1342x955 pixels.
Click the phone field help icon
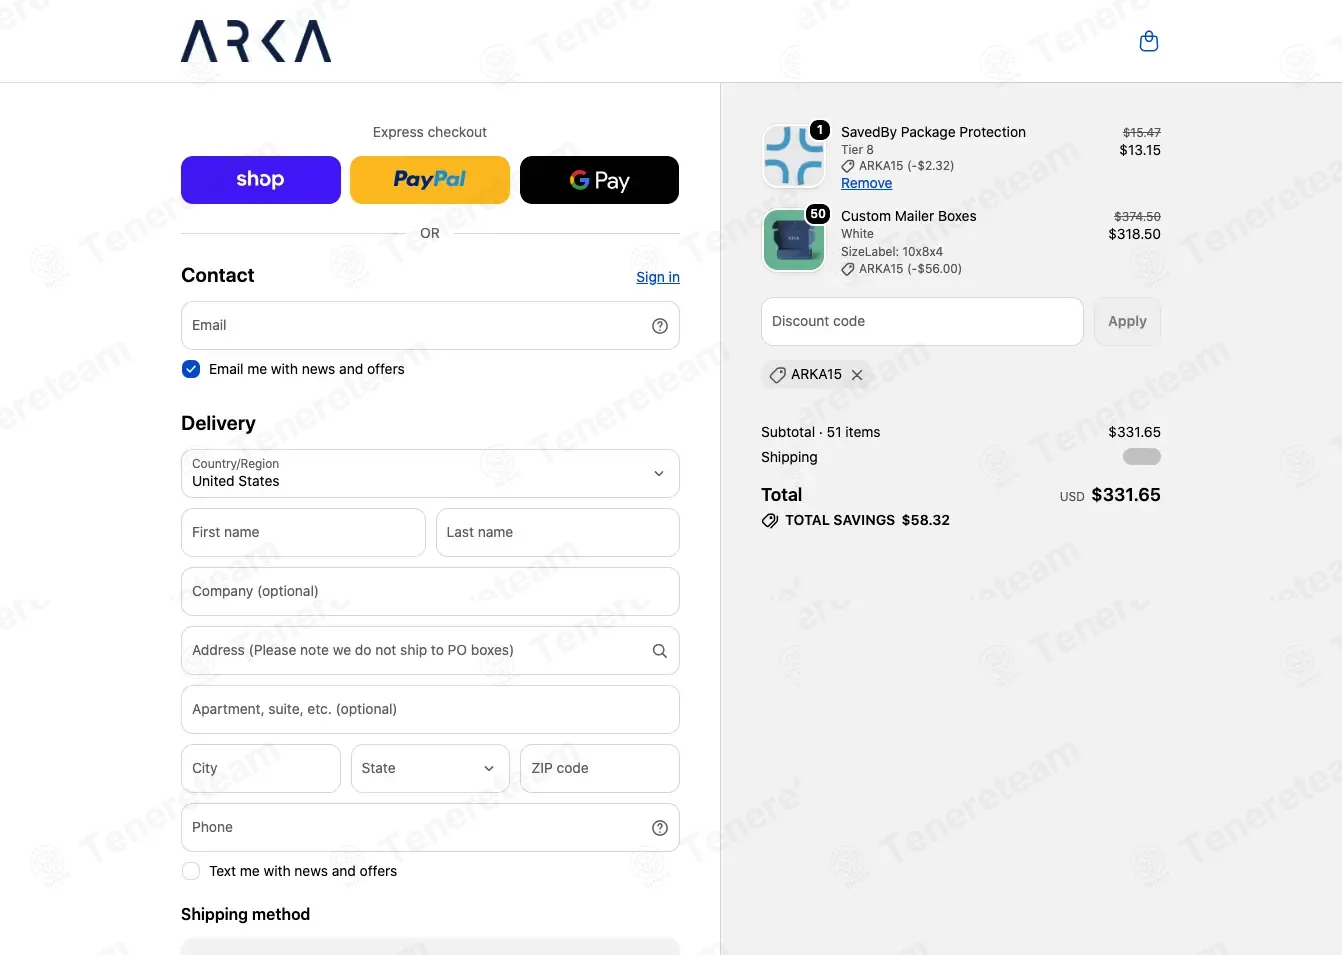click(x=660, y=828)
